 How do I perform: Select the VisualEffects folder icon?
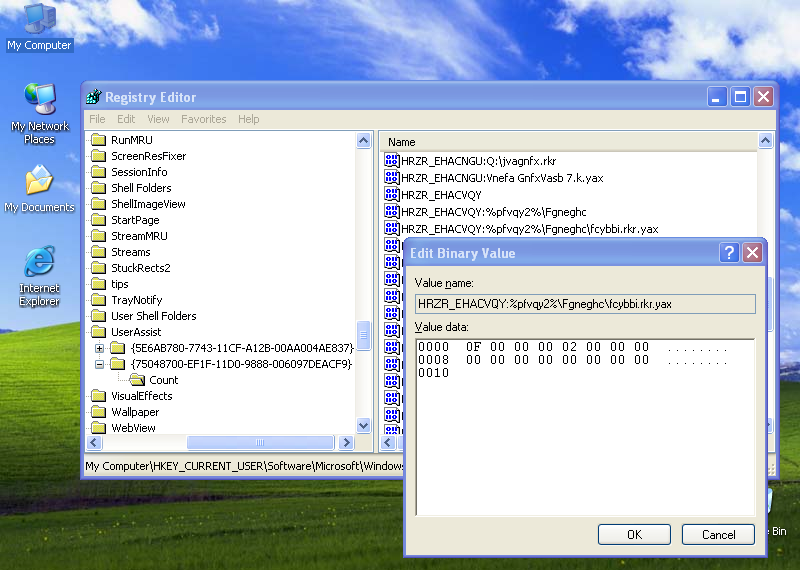click(x=98, y=396)
